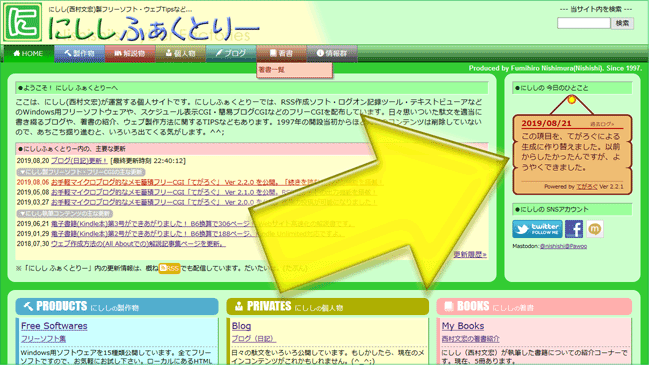Open the My Books link
This screenshot has width=649, height=365.
(x=463, y=326)
